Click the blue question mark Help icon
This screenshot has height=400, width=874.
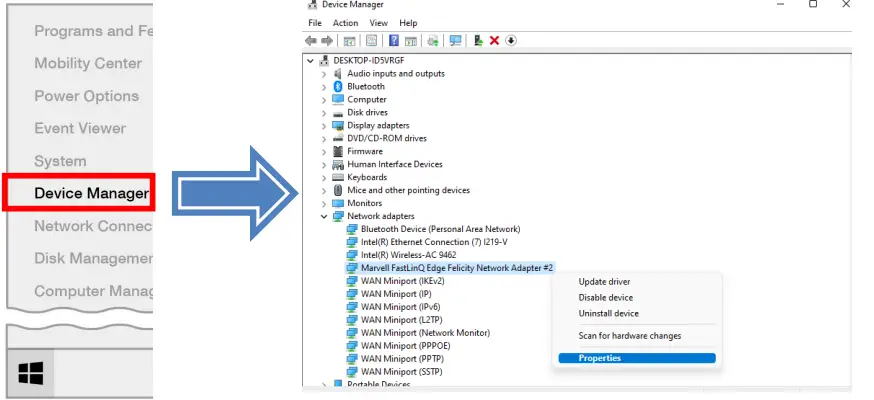tap(394, 41)
